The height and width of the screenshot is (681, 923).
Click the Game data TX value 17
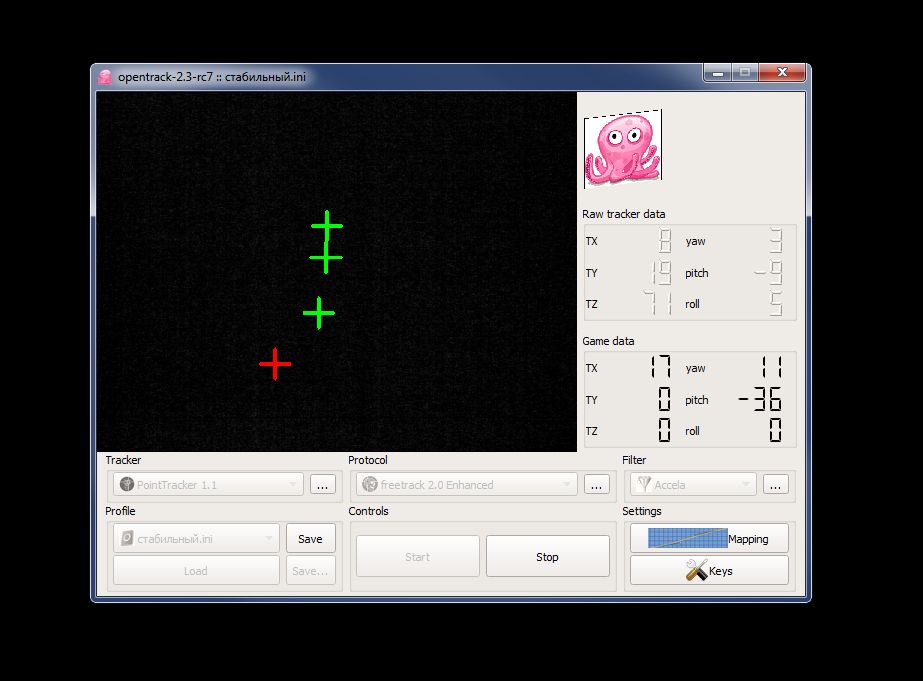coord(660,368)
